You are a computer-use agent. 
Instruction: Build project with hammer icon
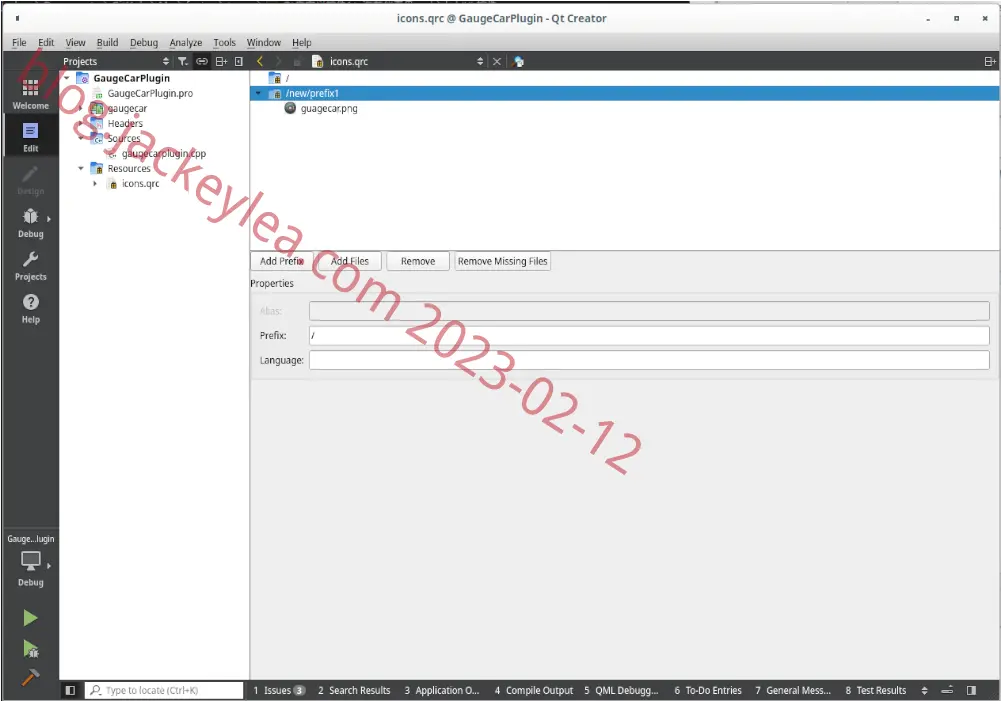tap(30, 677)
